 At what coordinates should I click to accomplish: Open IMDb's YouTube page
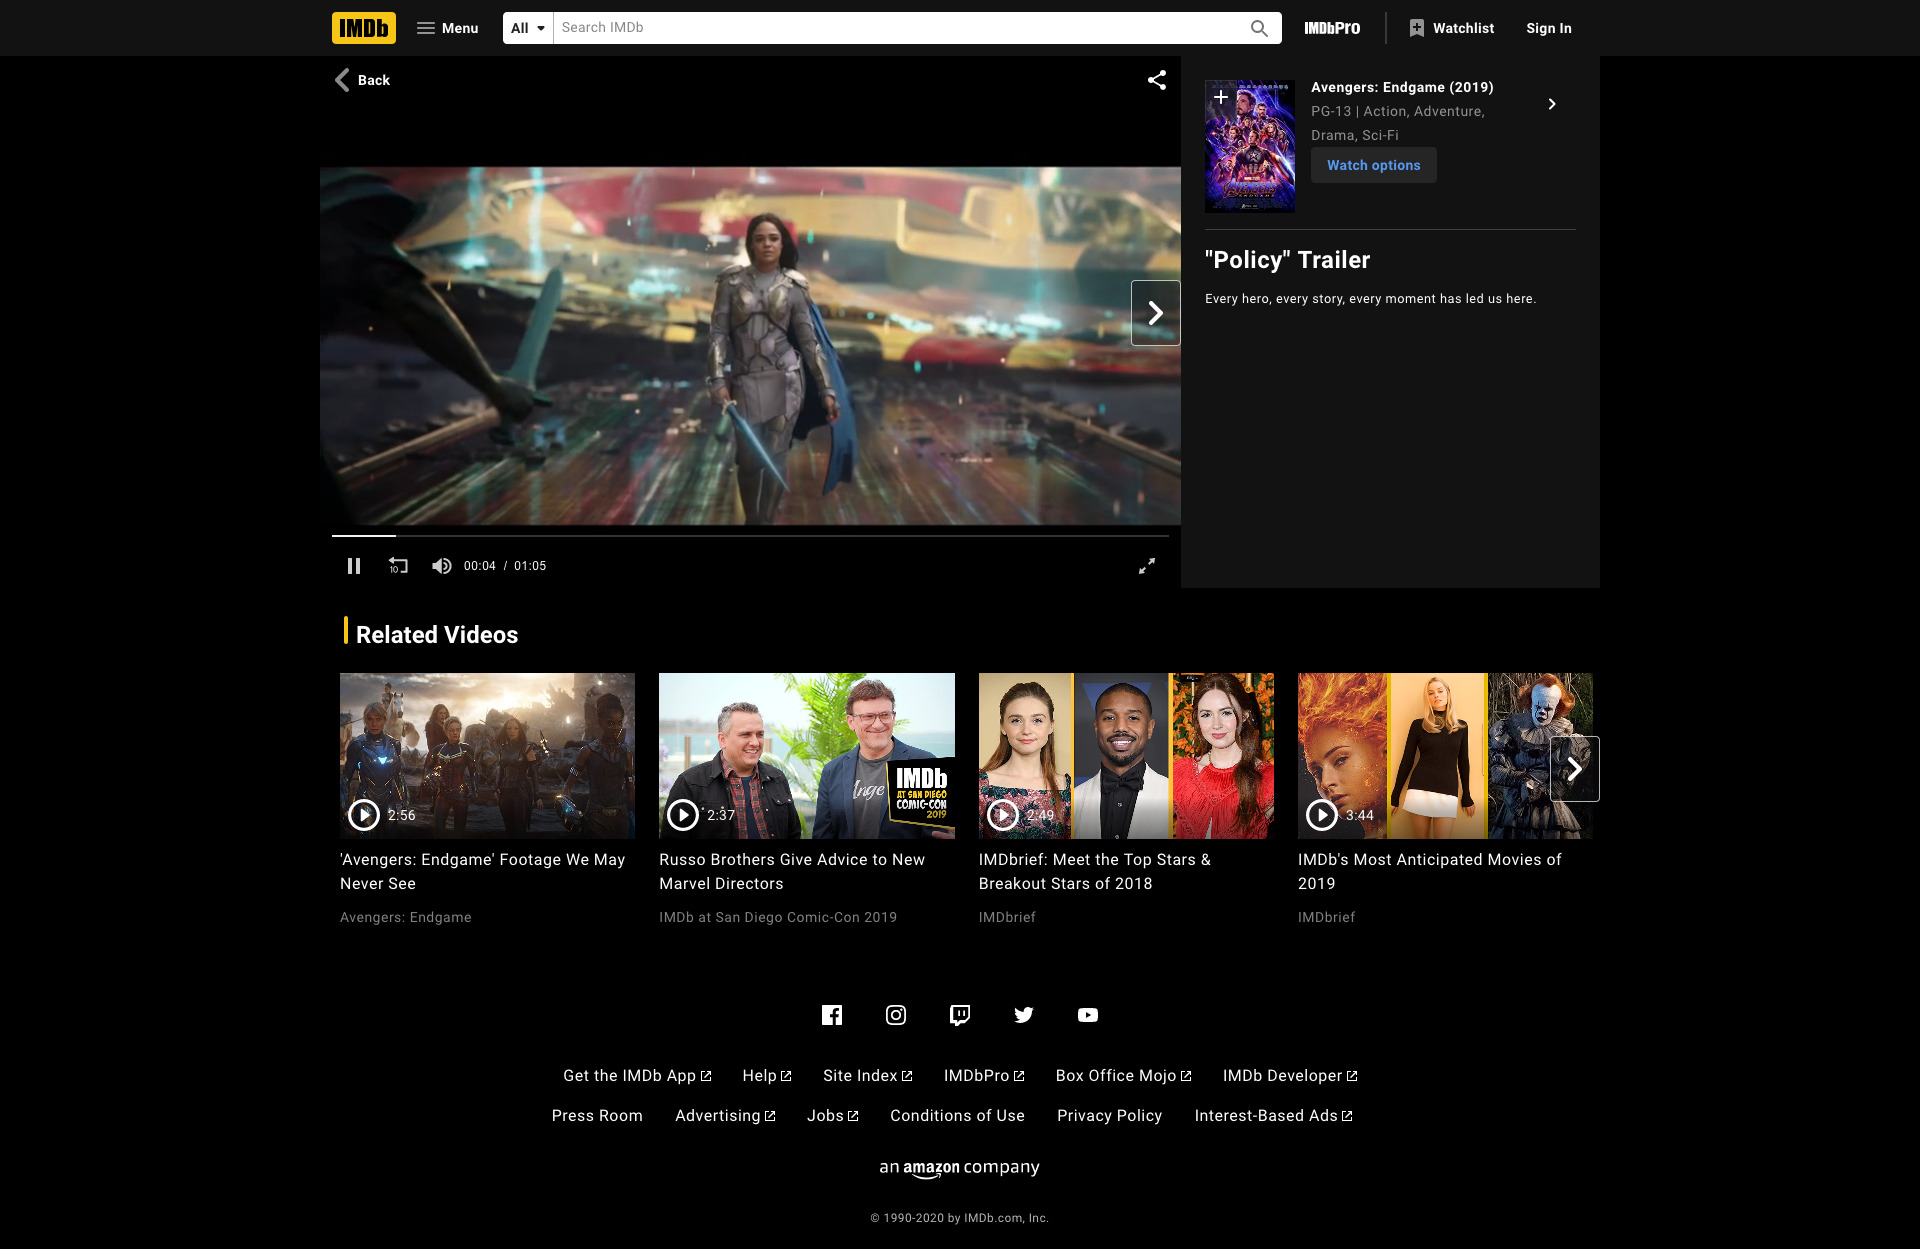pos(1087,1015)
